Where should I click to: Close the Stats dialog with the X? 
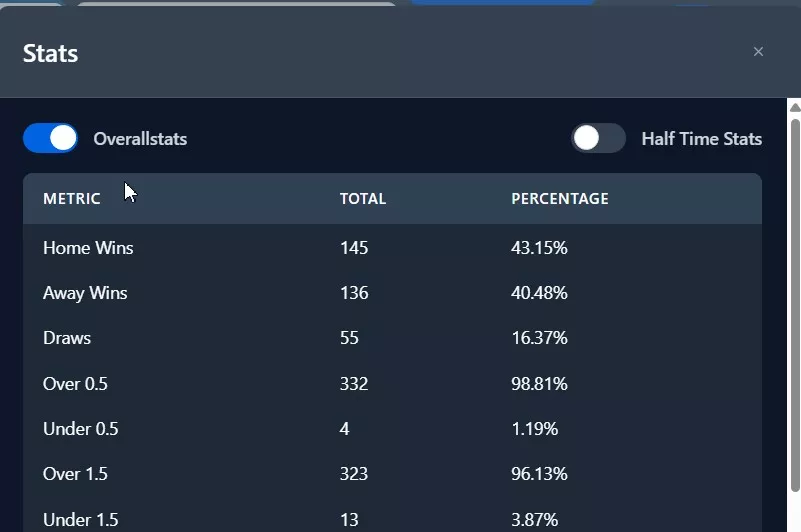coord(758,52)
